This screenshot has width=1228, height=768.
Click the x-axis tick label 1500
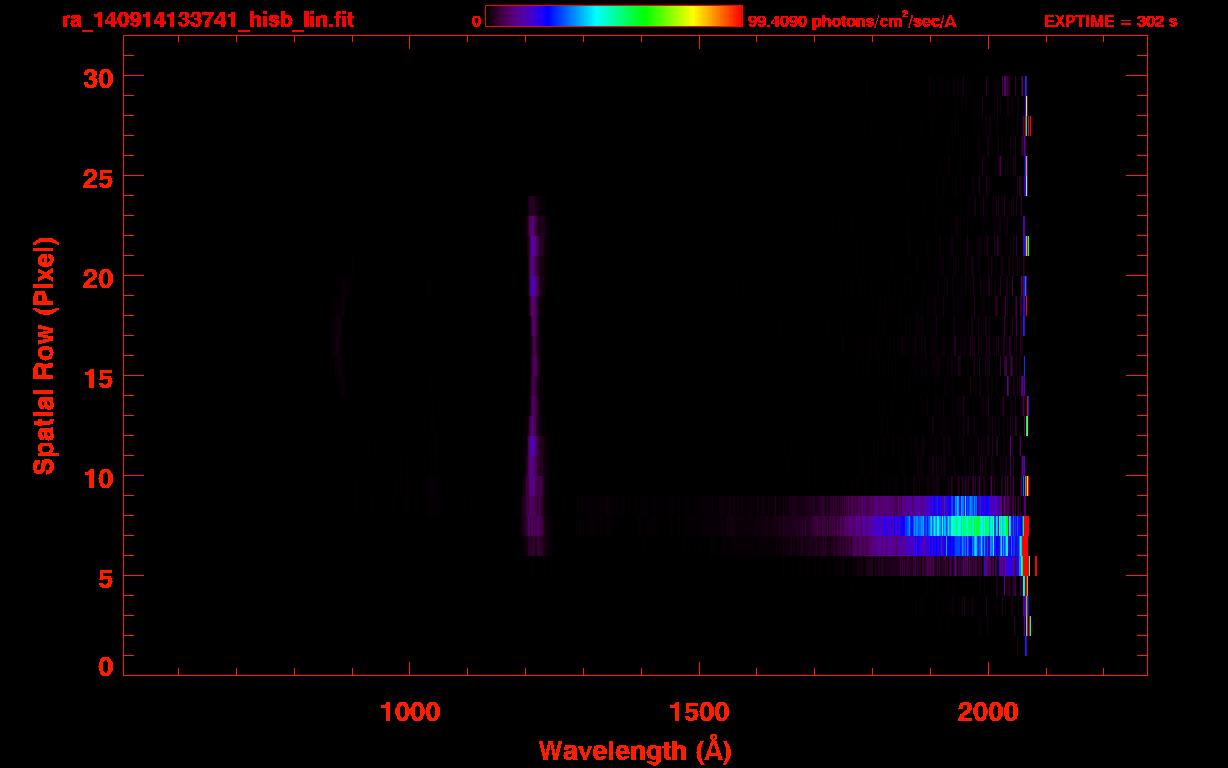click(x=699, y=712)
